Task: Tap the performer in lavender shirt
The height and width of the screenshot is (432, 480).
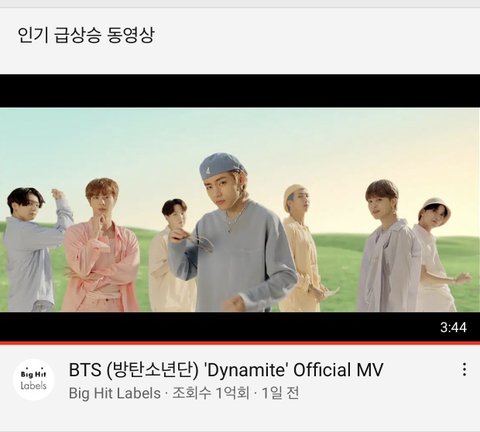Action: (x=388, y=247)
